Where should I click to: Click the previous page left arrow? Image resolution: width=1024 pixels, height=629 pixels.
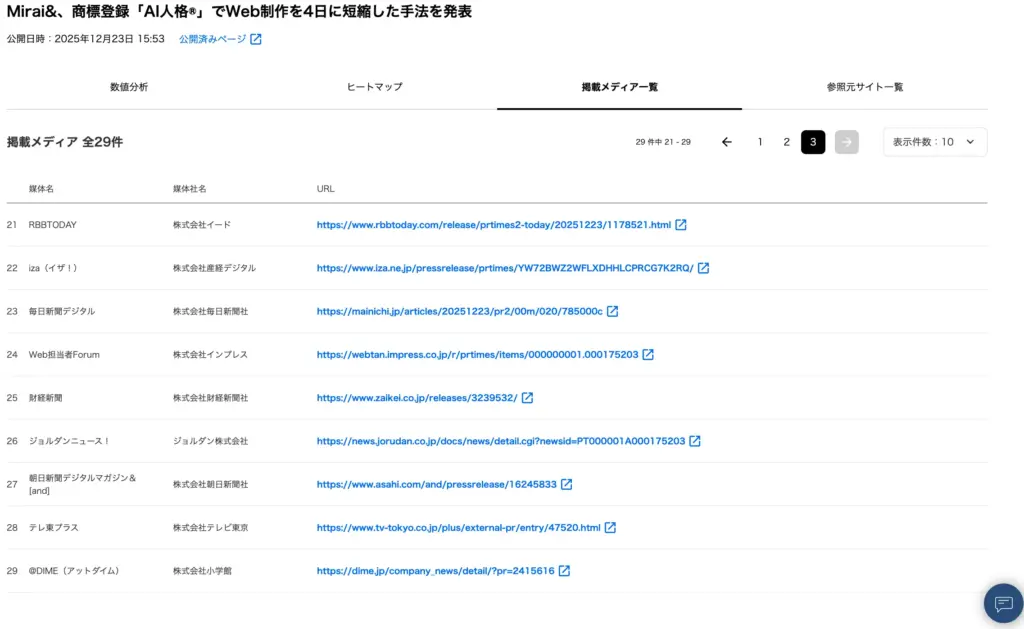pos(727,142)
